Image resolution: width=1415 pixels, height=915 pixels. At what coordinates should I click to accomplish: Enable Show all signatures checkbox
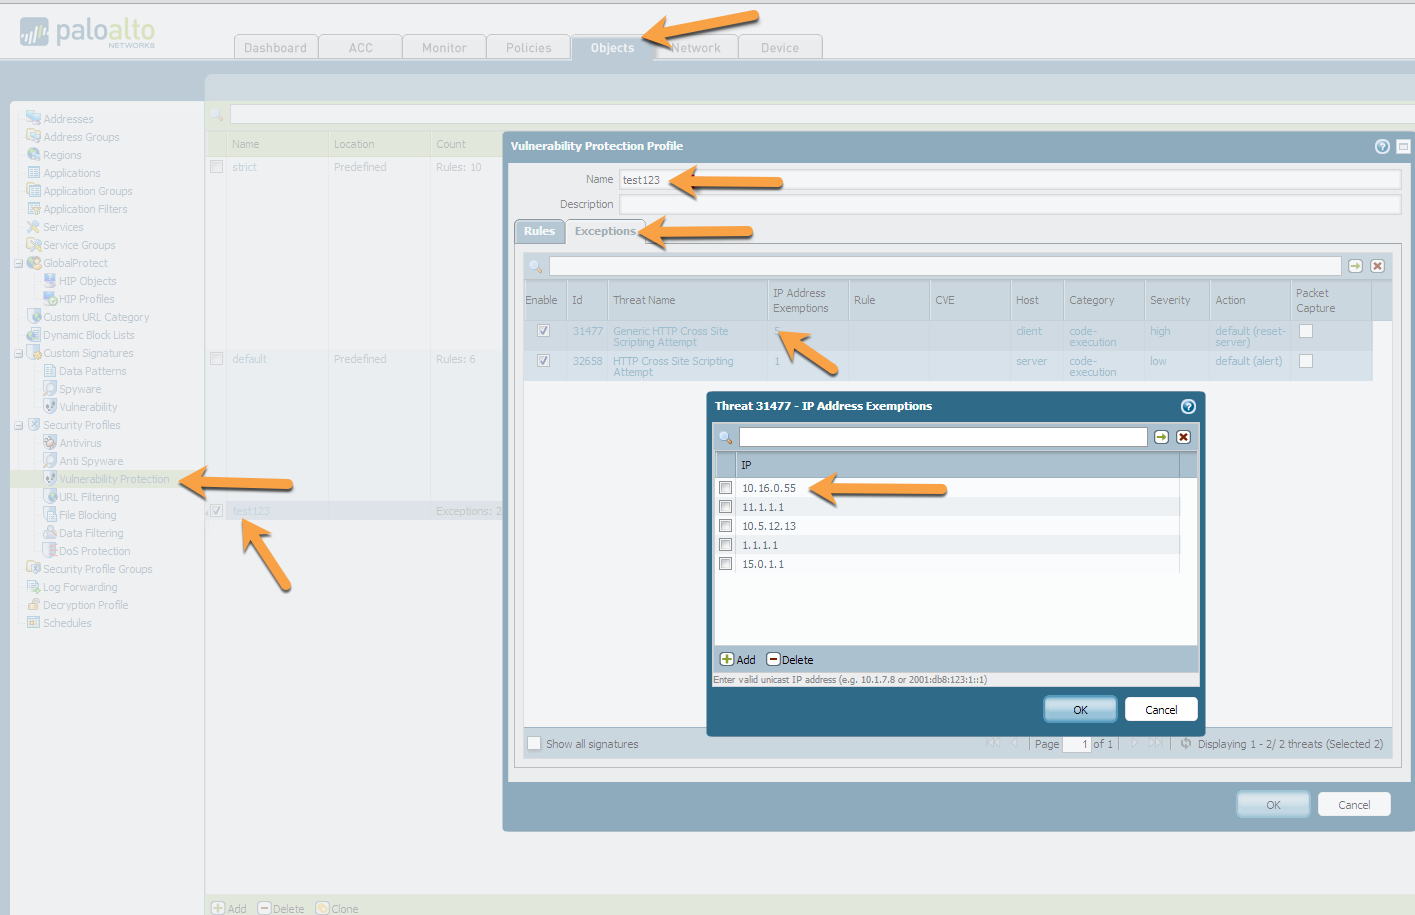pyautogui.click(x=534, y=743)
